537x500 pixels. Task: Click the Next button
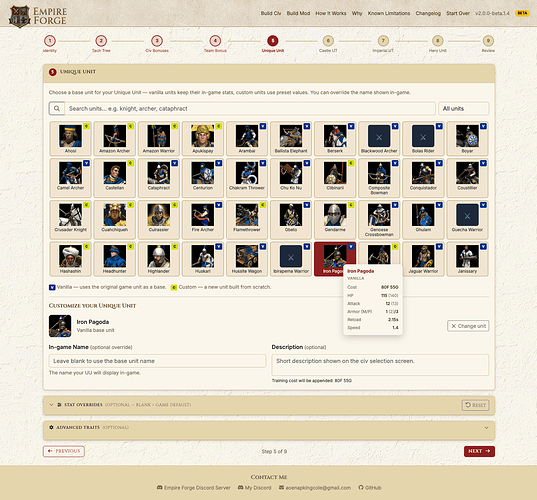point(479,451)
